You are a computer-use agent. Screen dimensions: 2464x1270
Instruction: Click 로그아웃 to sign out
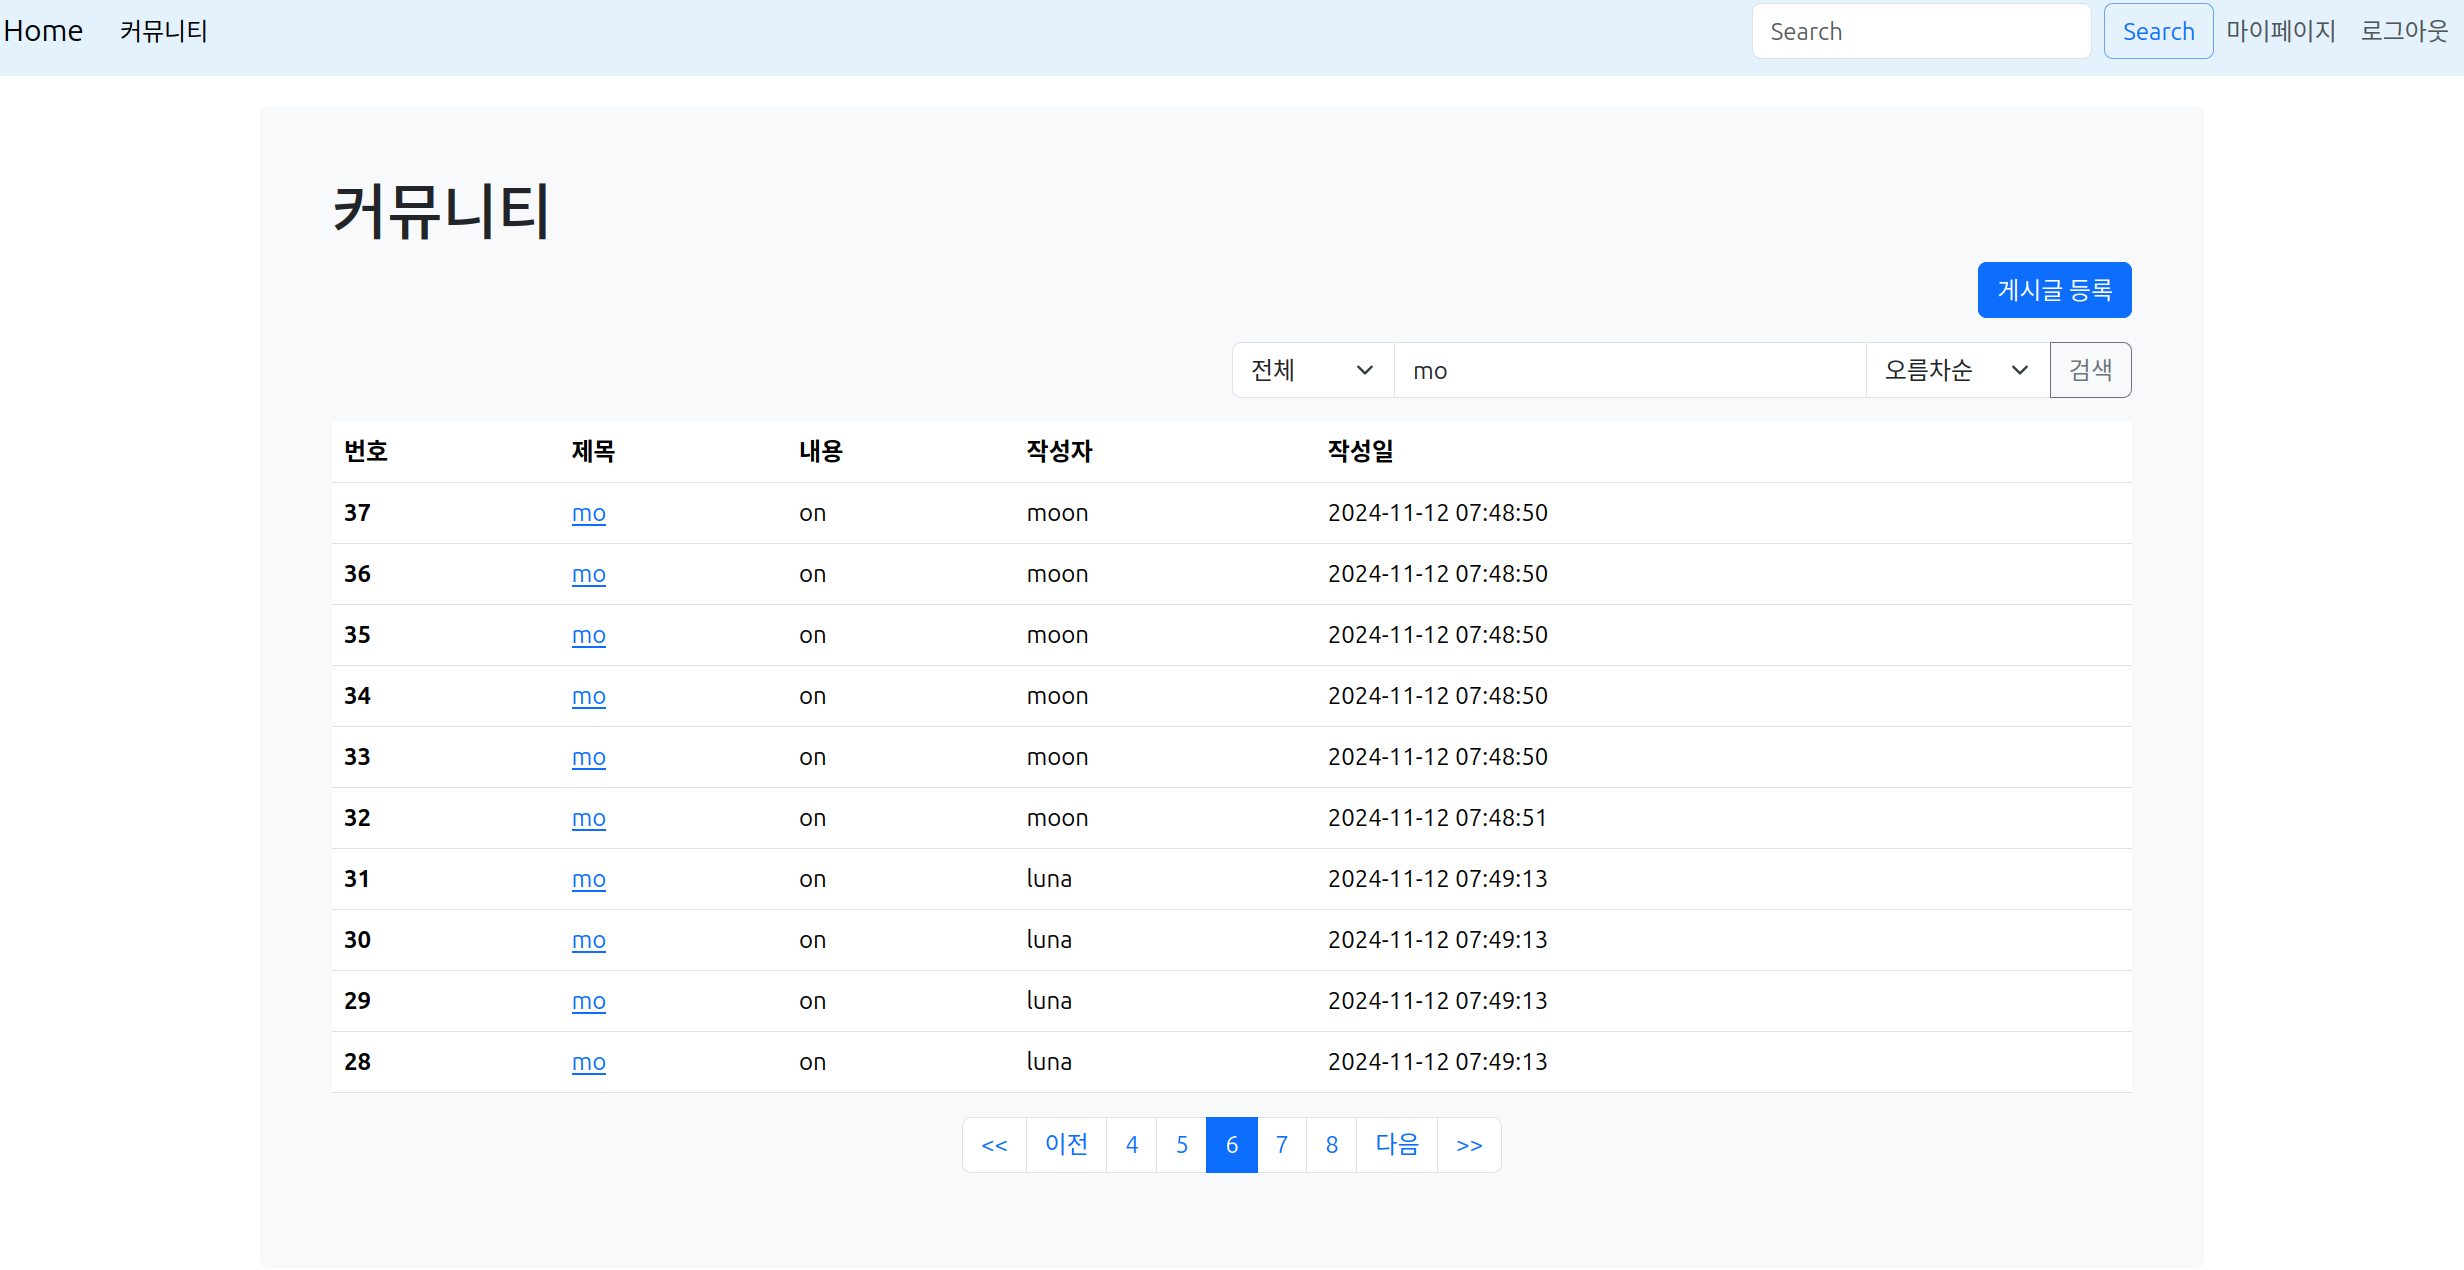2406,31
